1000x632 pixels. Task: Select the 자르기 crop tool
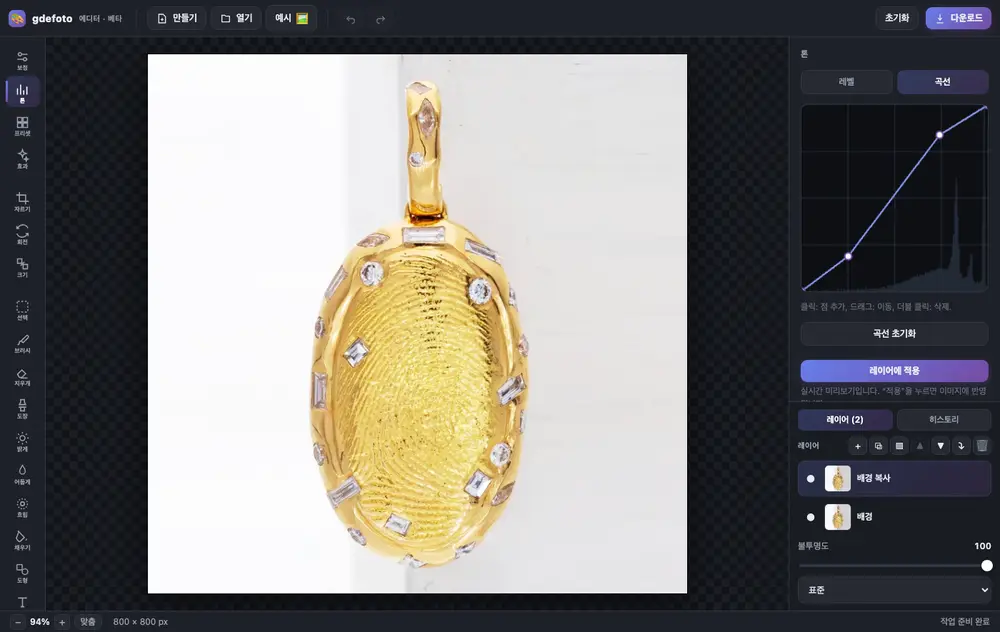coord(22,202)
